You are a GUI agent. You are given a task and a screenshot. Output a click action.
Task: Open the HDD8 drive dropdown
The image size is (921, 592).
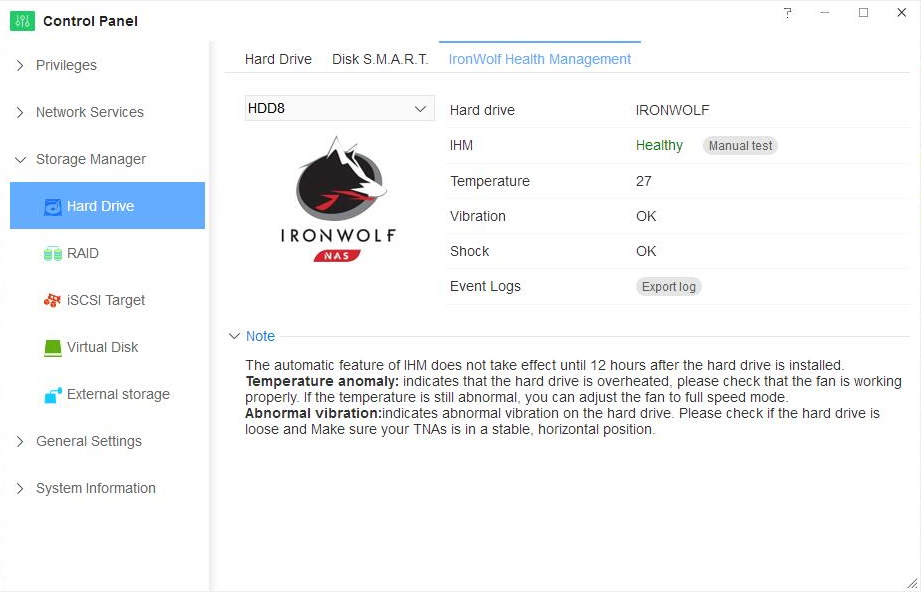coord(340,109)
